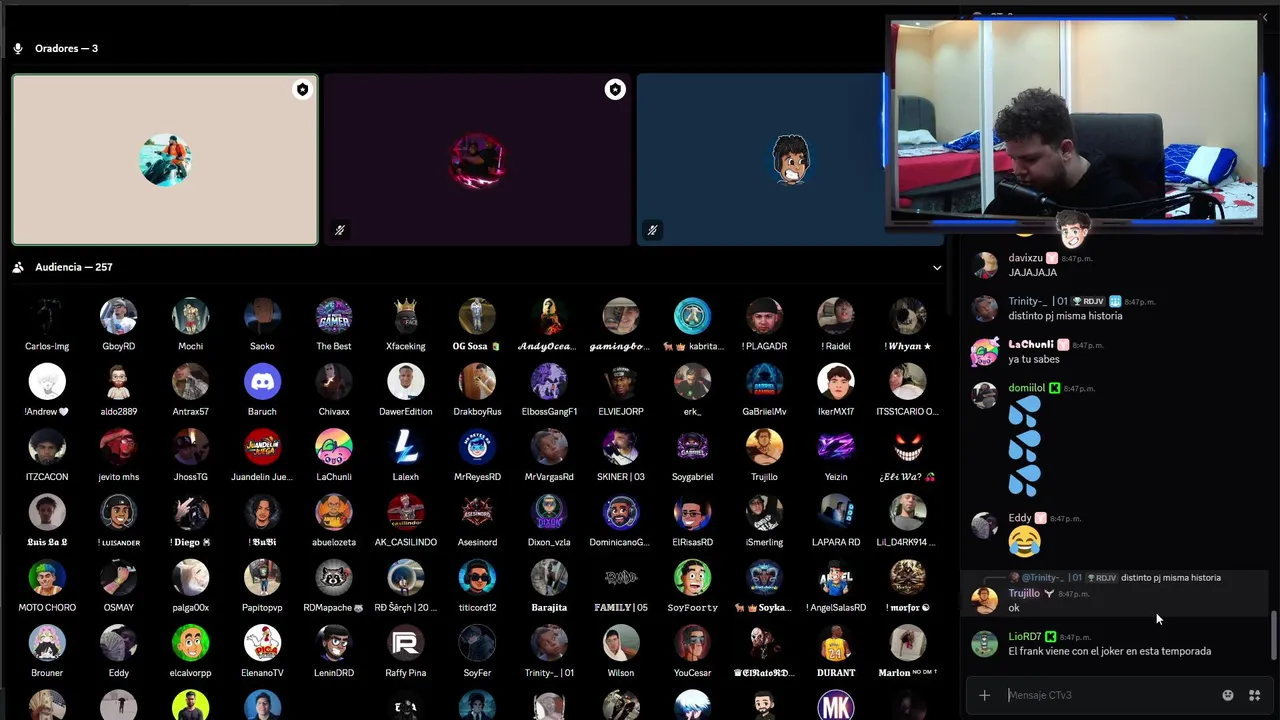Select third speaker tile with cartoon face
The width and height of the screenshot is (1280, 720).
point(790,160)
